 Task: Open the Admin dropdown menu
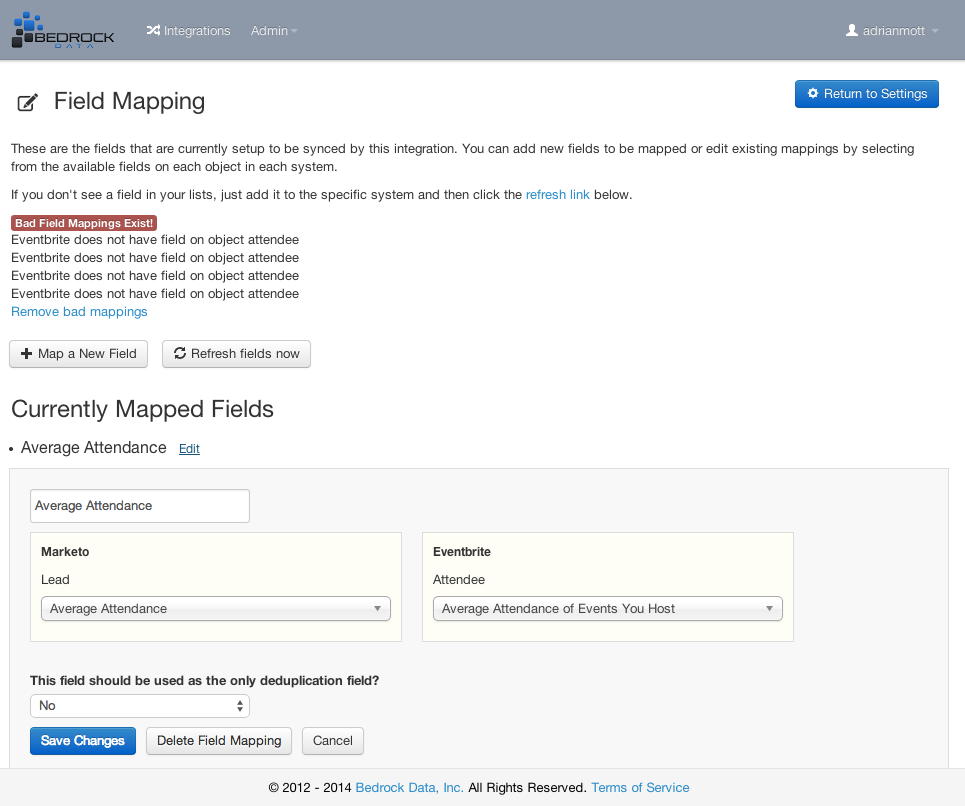(274, 30)
